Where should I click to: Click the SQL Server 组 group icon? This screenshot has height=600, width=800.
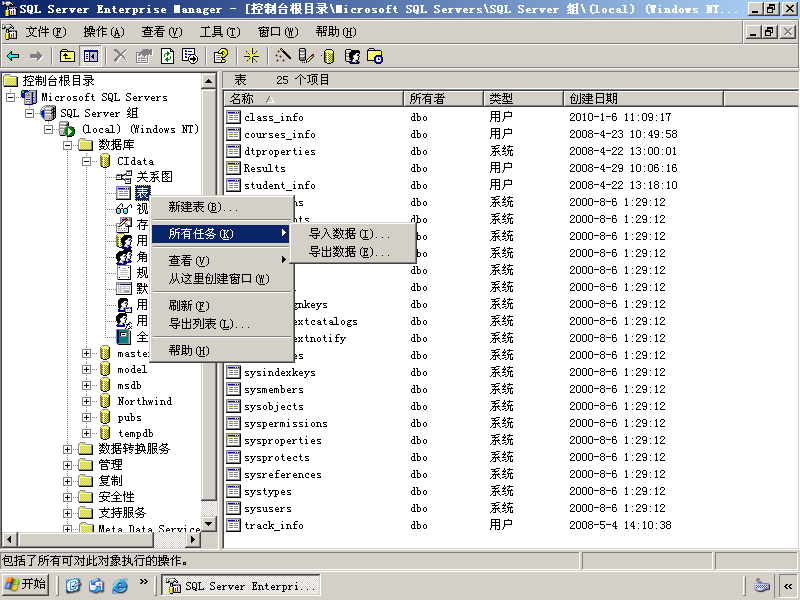(48, 113)
